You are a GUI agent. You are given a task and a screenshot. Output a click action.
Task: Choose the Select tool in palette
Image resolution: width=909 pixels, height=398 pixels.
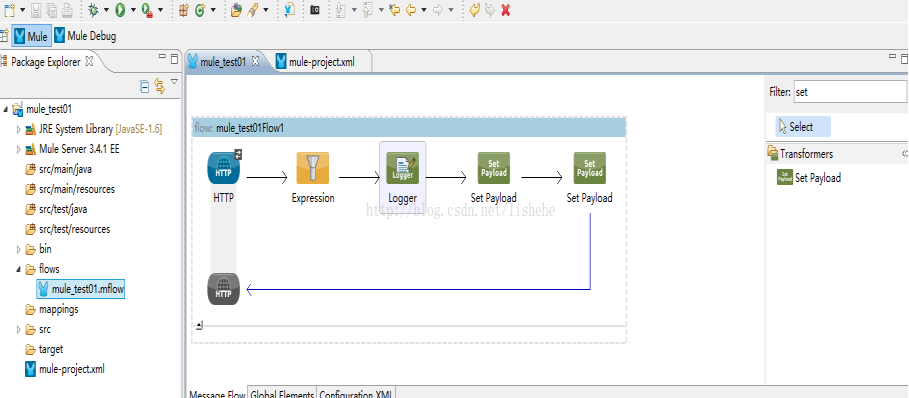click(x=803, y=126)
